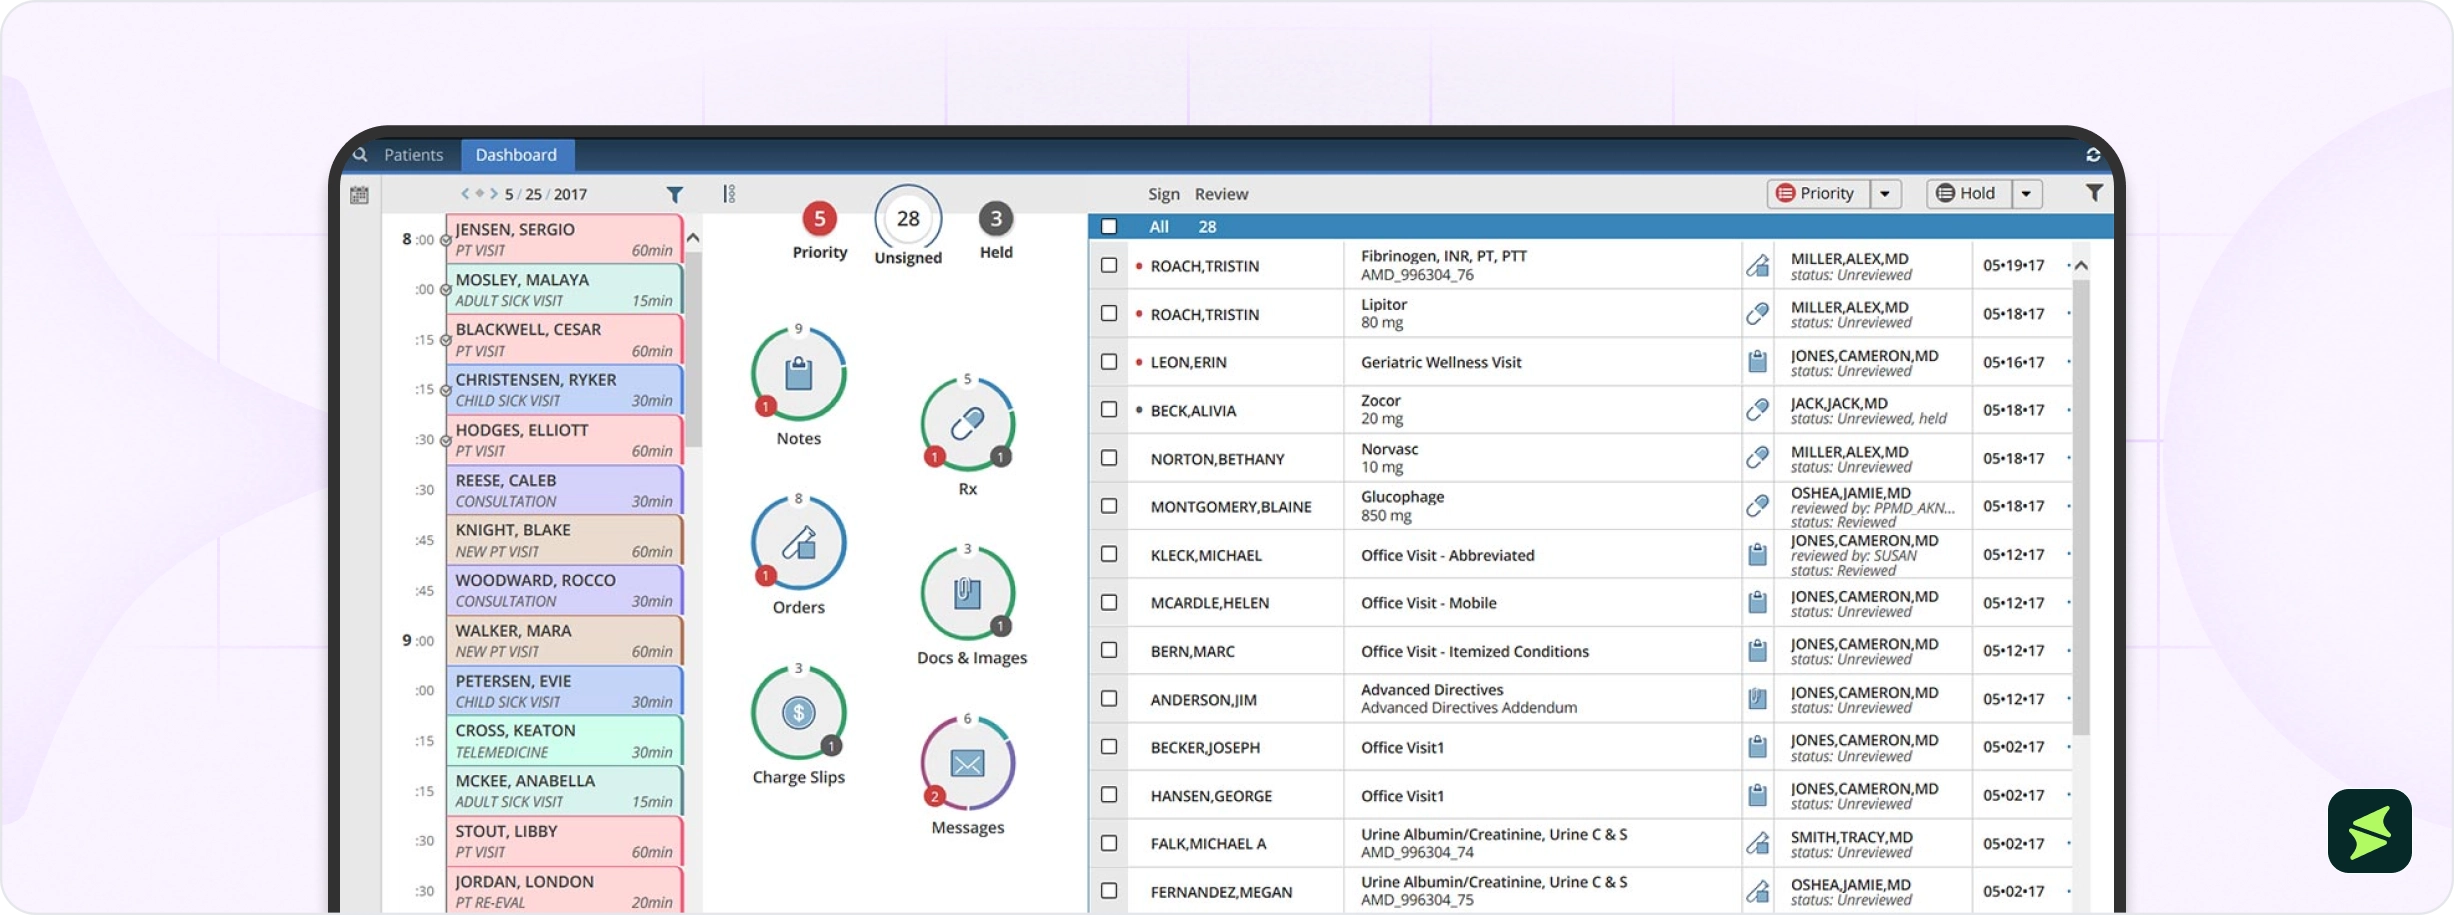
Task: Open CHRISTENSEN, RYKER child sick visit
Action: pyautogui.click(x=564, y=389)
